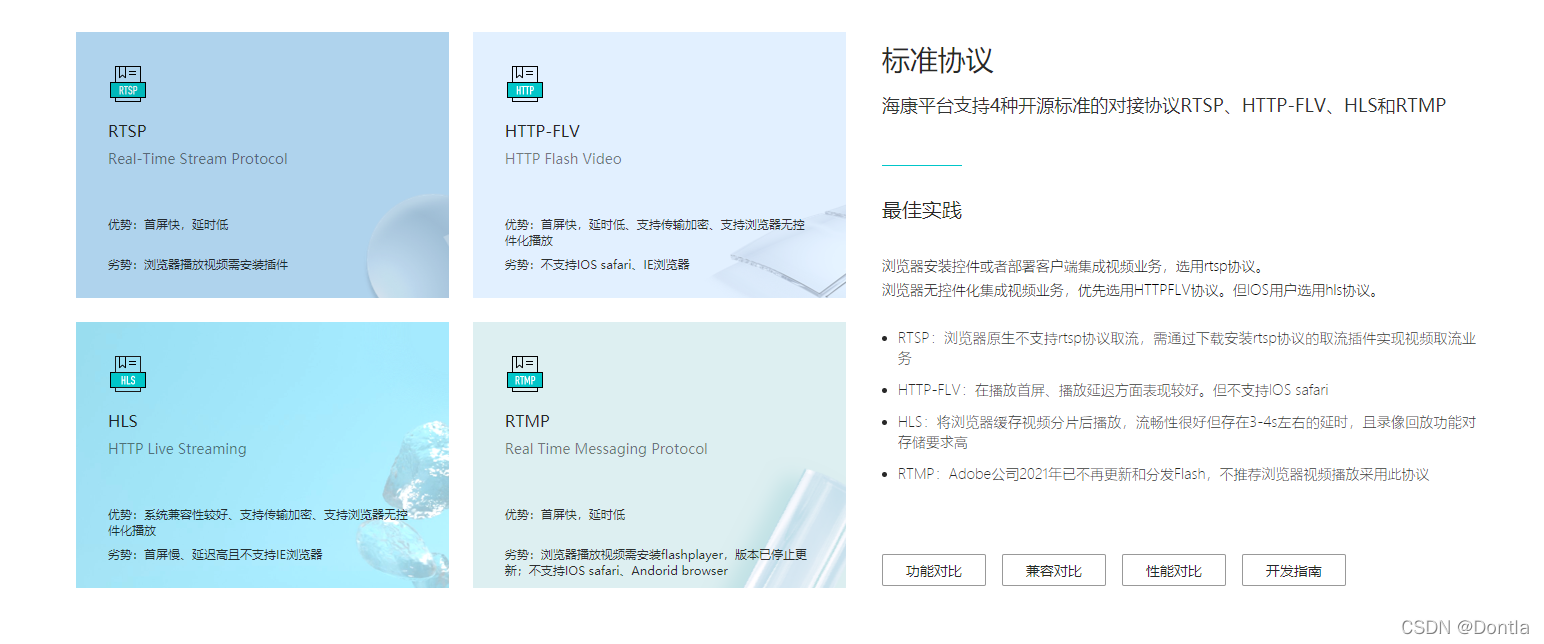This screenshot has width=1544, height=644.
Task: Select the RTMP protocol icon
Action: click(x=524, y=374)
